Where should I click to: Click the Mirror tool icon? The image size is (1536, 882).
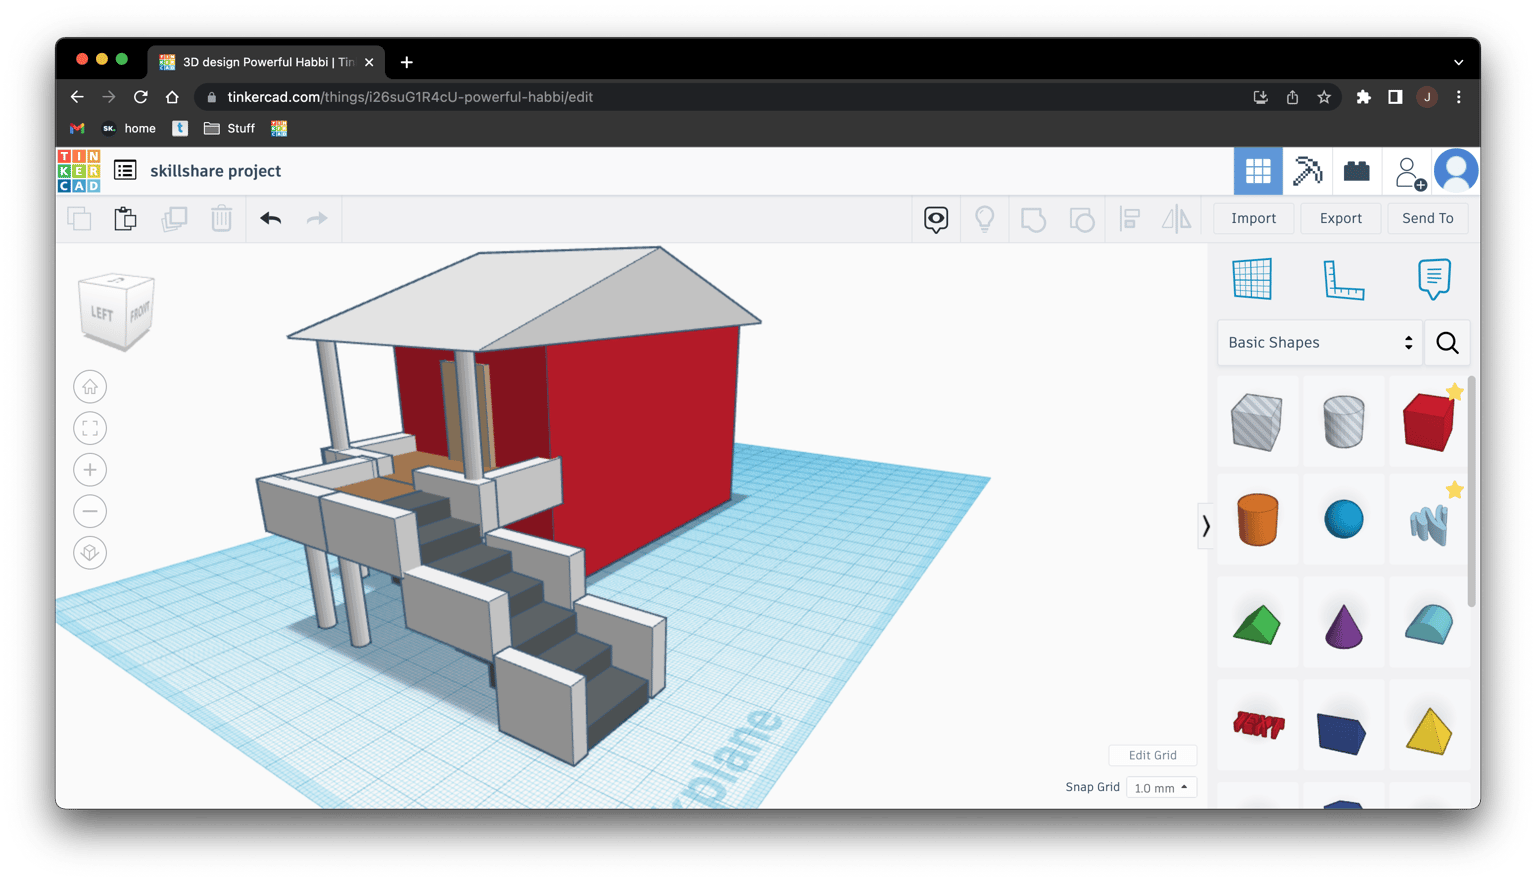click(1177, 219)
